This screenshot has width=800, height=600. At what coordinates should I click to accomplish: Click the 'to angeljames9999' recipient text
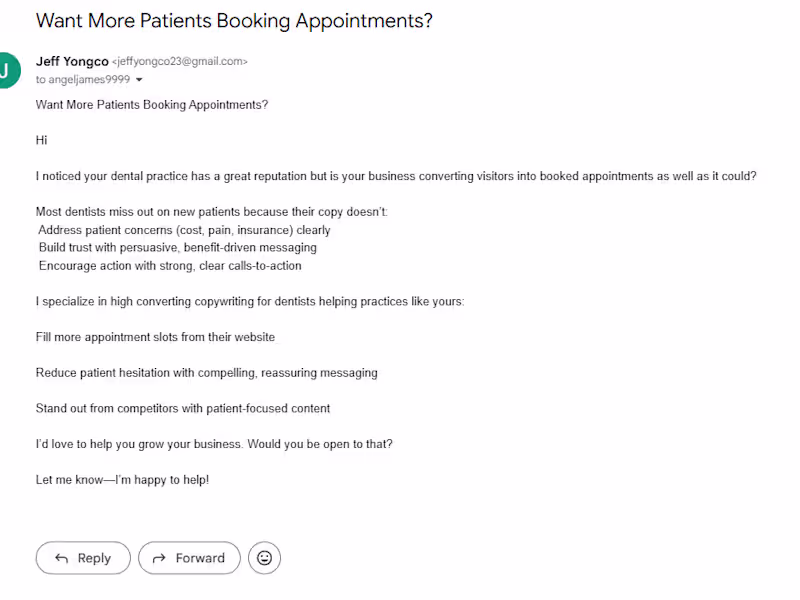(x=83, y=80)
